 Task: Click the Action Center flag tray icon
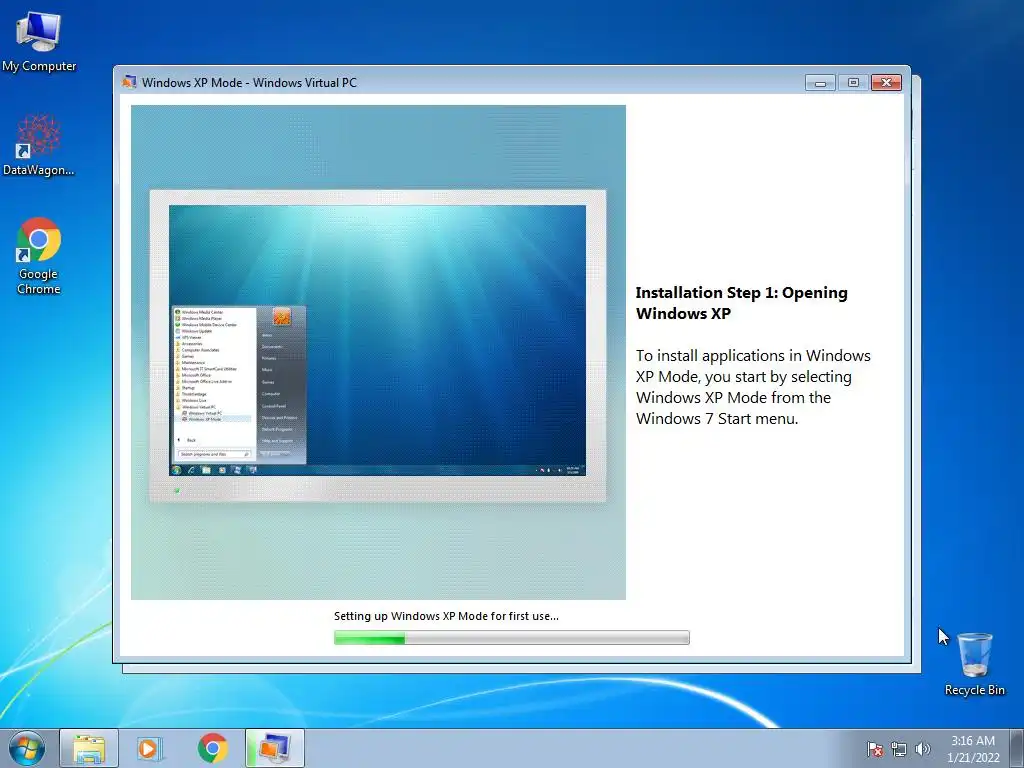click(874, 749)
